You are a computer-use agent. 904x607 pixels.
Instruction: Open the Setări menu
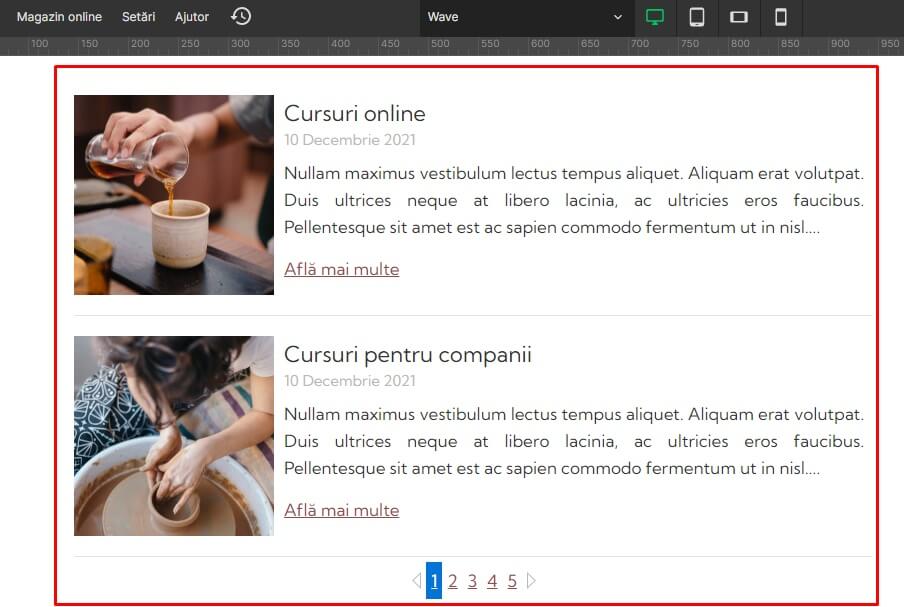(x=138, y=16)
